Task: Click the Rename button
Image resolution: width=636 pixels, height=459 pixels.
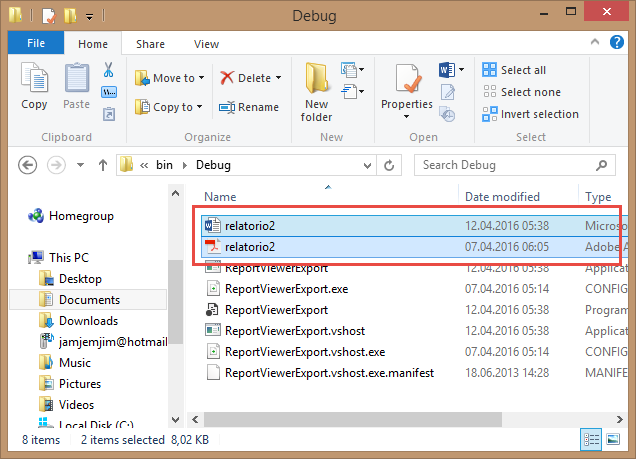Action: (x=249, y=107)
